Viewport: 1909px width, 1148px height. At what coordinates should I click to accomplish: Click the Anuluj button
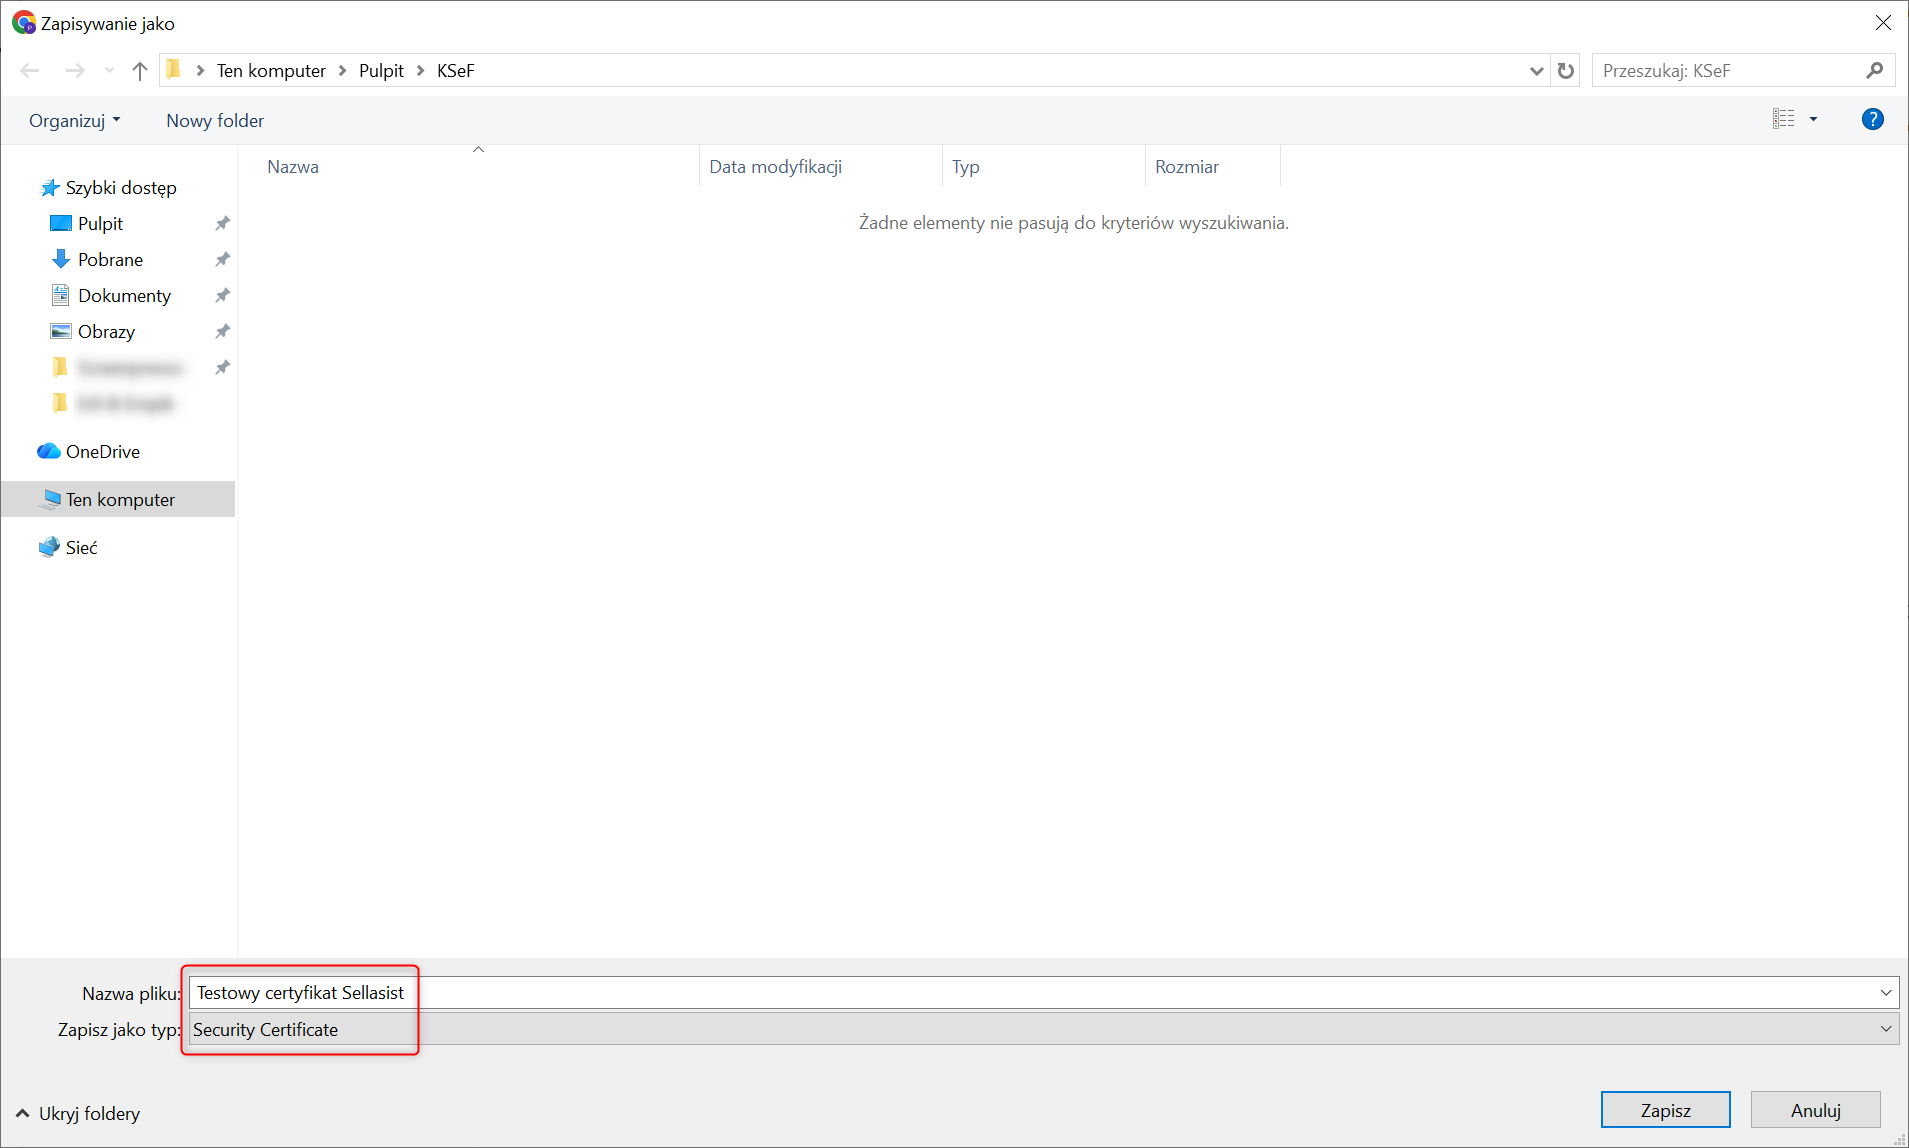(1815, 1110)
